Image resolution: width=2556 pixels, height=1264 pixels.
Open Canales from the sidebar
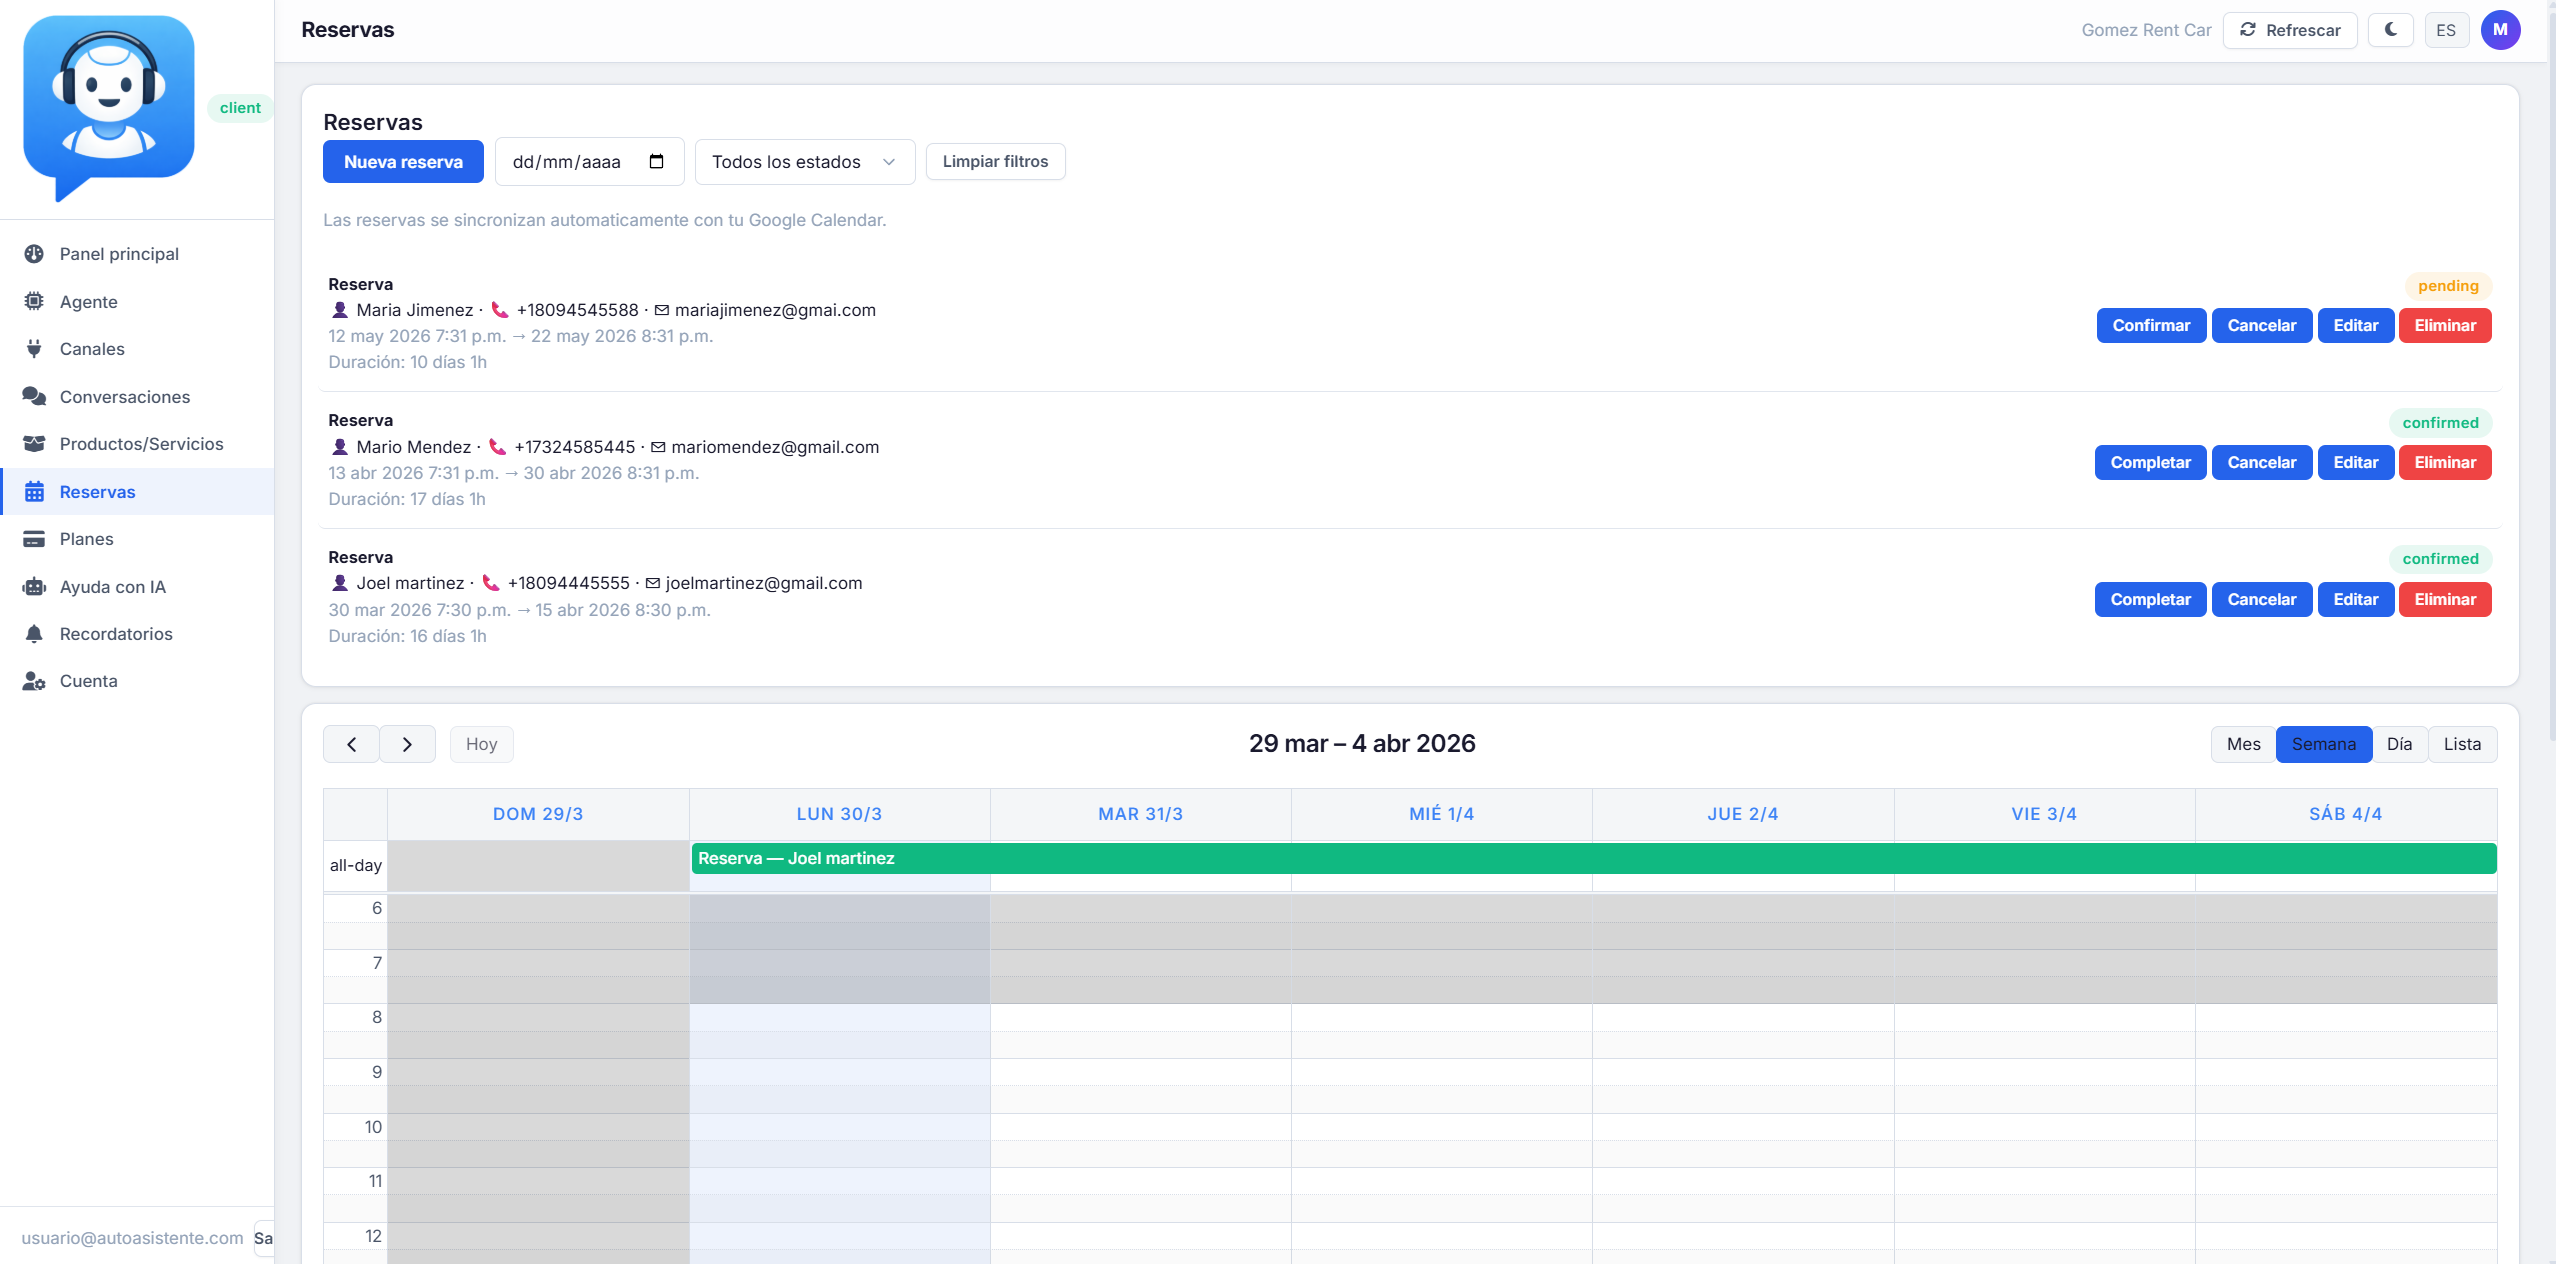[x=96, y=348]
